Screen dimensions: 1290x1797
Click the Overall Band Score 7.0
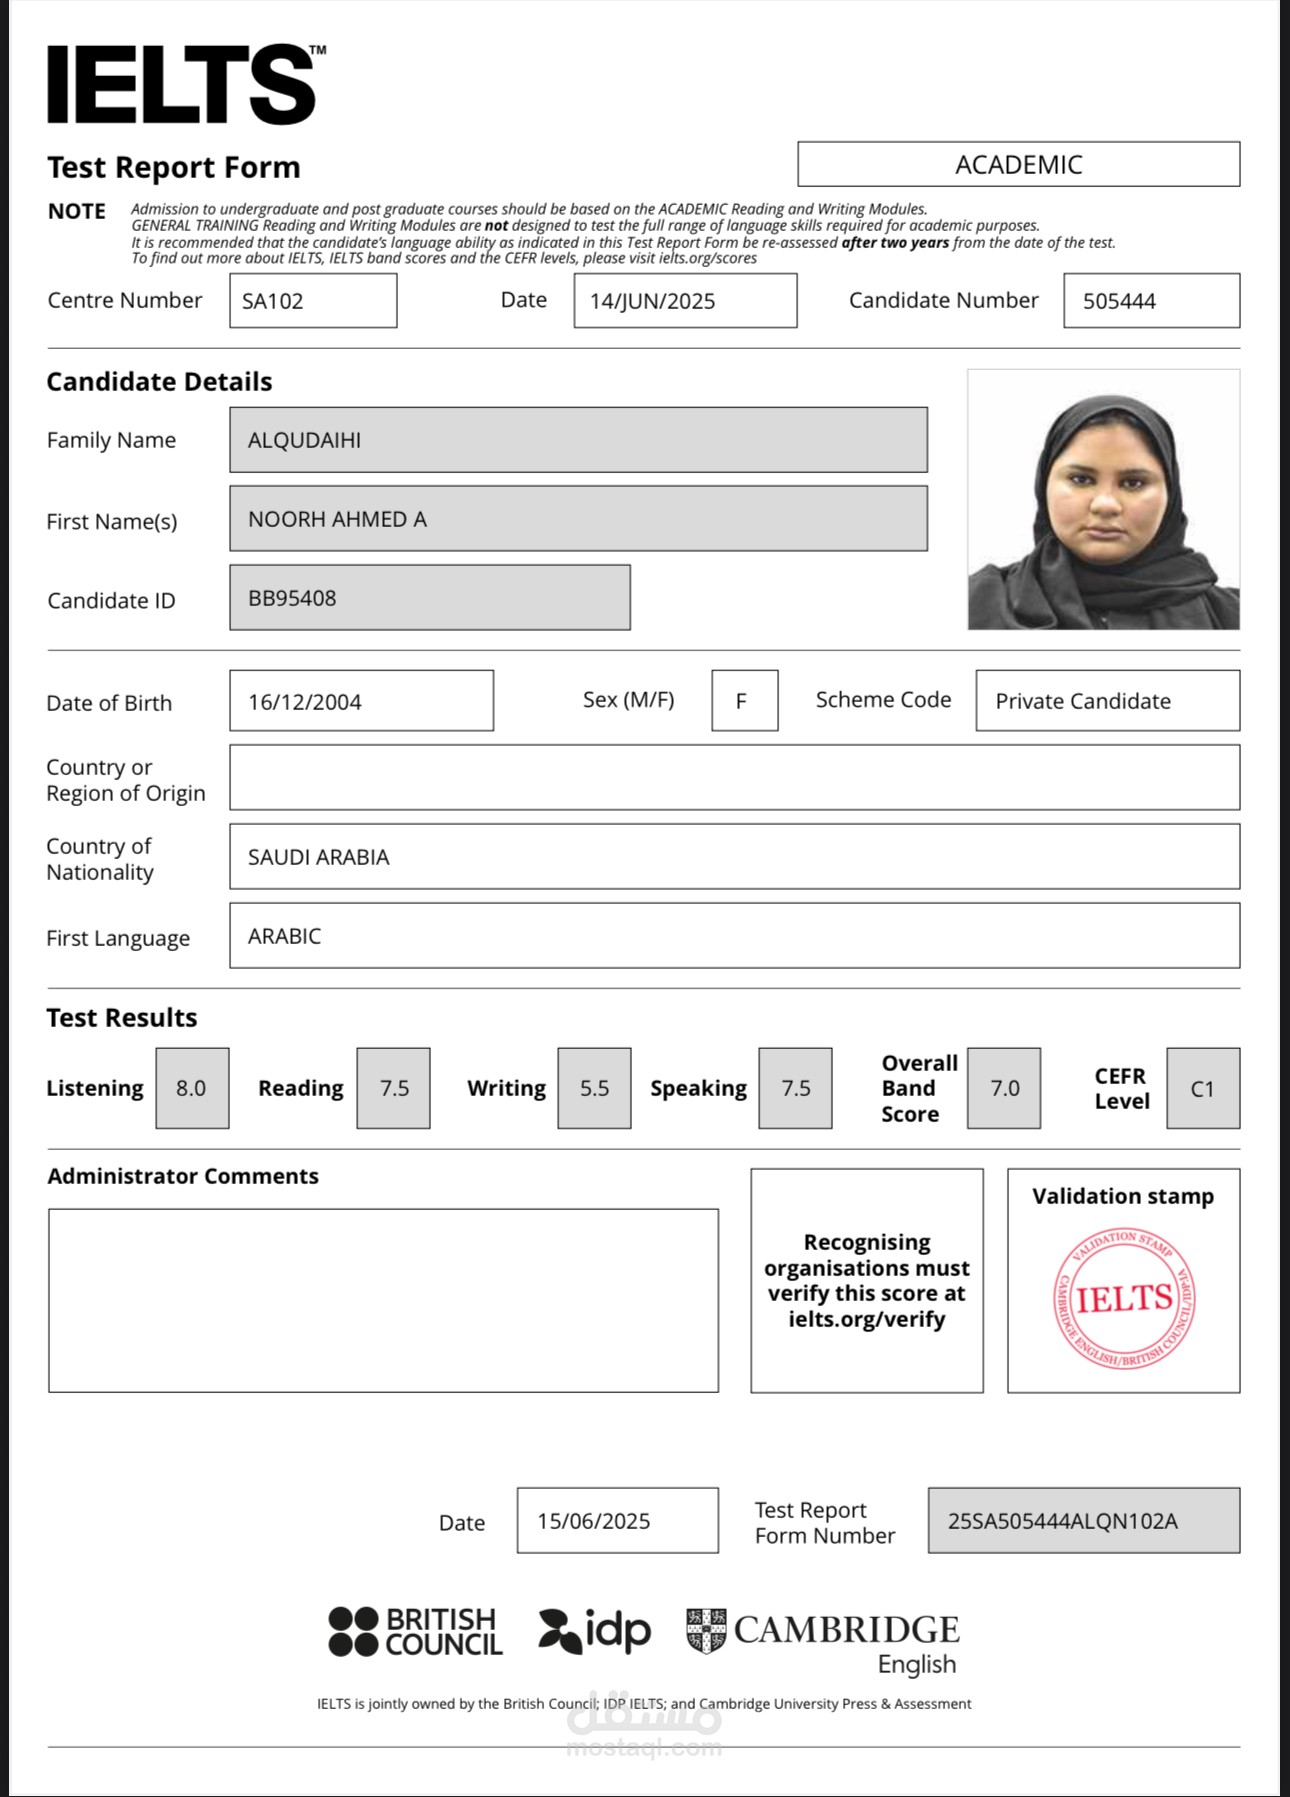point(1004,1088)
